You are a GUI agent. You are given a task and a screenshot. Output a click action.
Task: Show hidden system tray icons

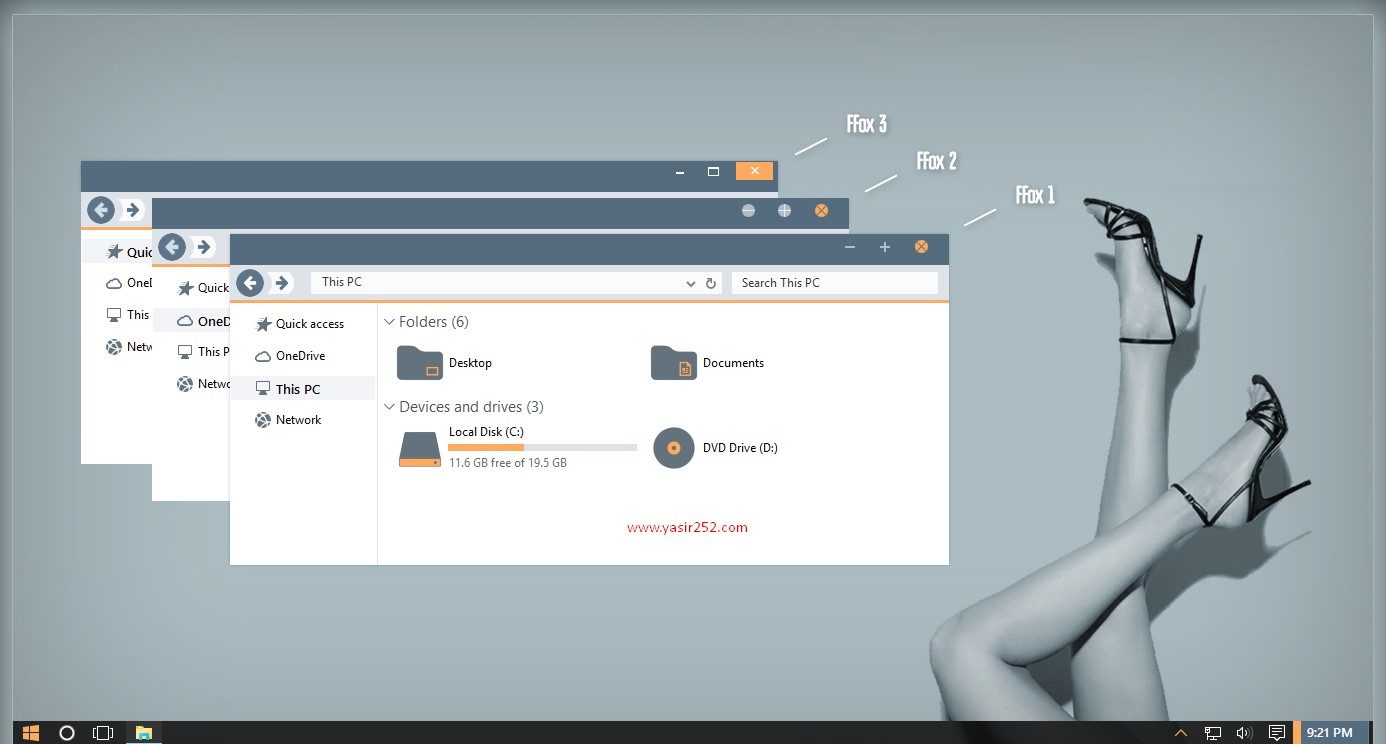click(1181, 733)
